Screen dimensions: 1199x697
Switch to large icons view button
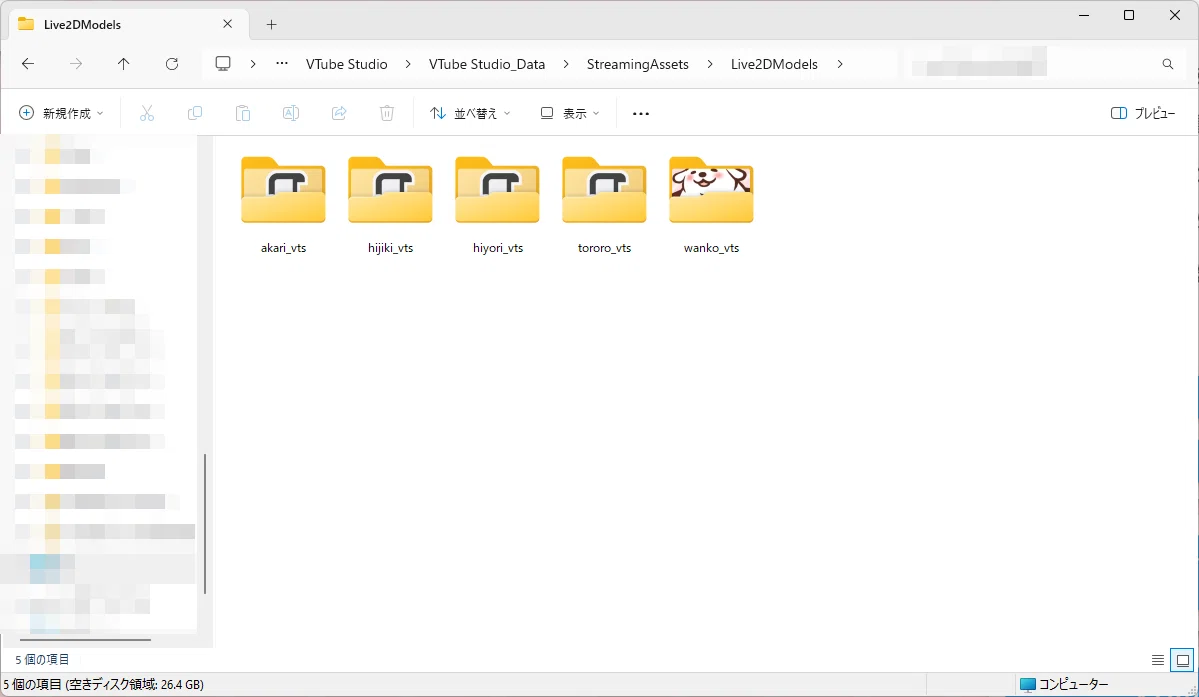(1182, 660)
